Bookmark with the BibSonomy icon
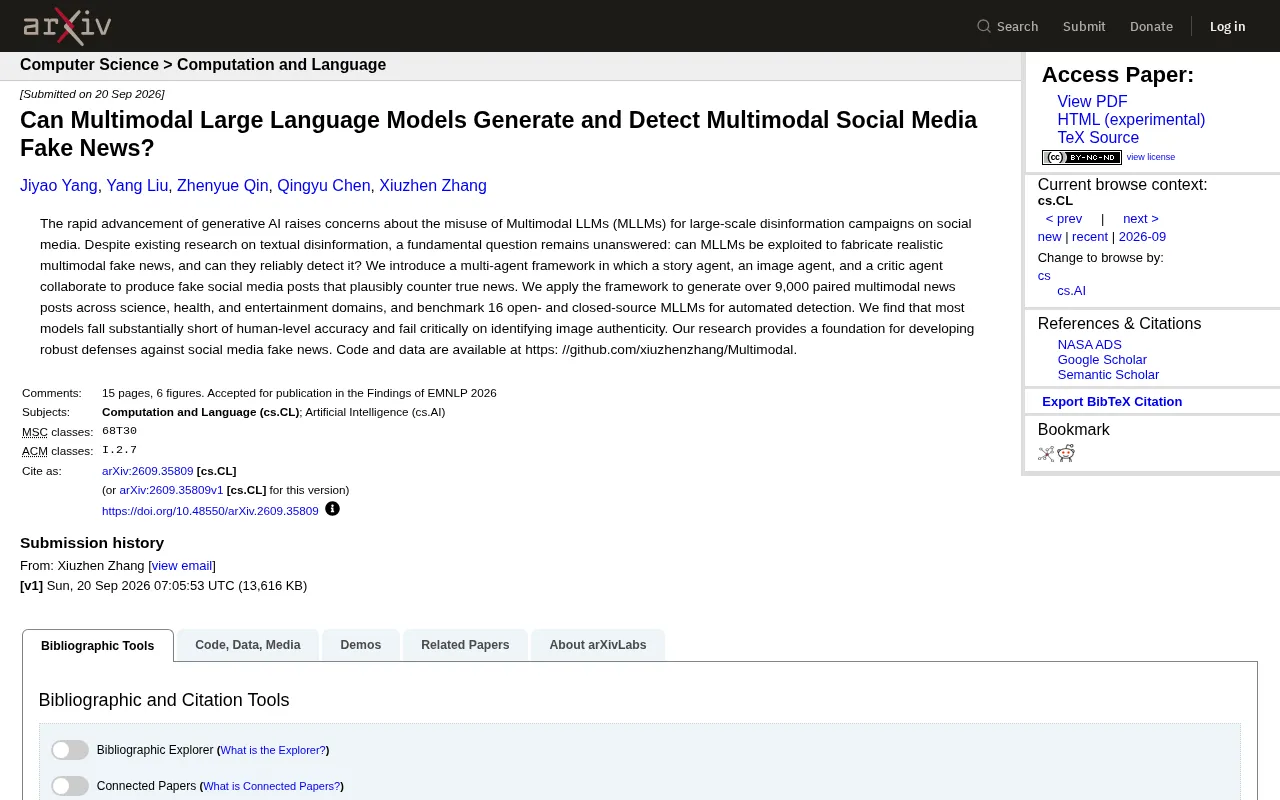 [1046, 453]
